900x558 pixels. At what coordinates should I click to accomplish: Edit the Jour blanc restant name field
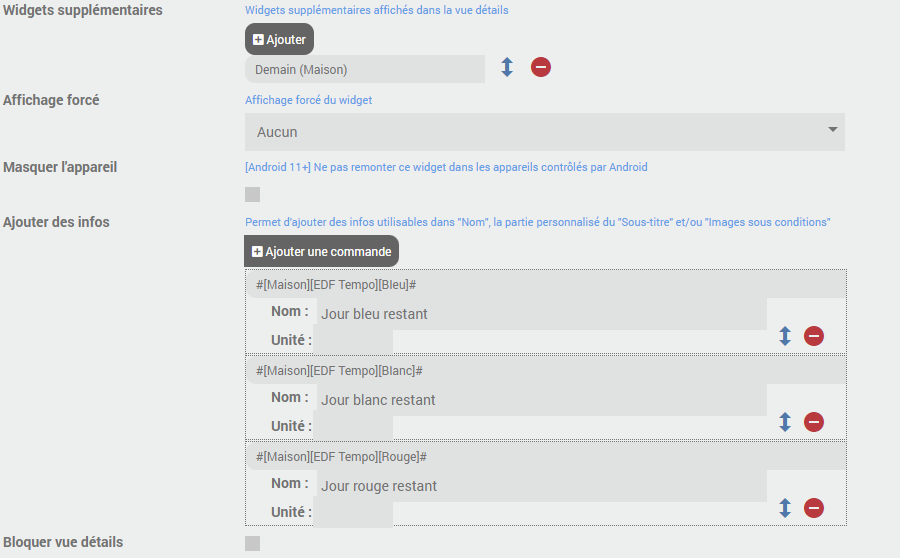click(x=540, y=400)
